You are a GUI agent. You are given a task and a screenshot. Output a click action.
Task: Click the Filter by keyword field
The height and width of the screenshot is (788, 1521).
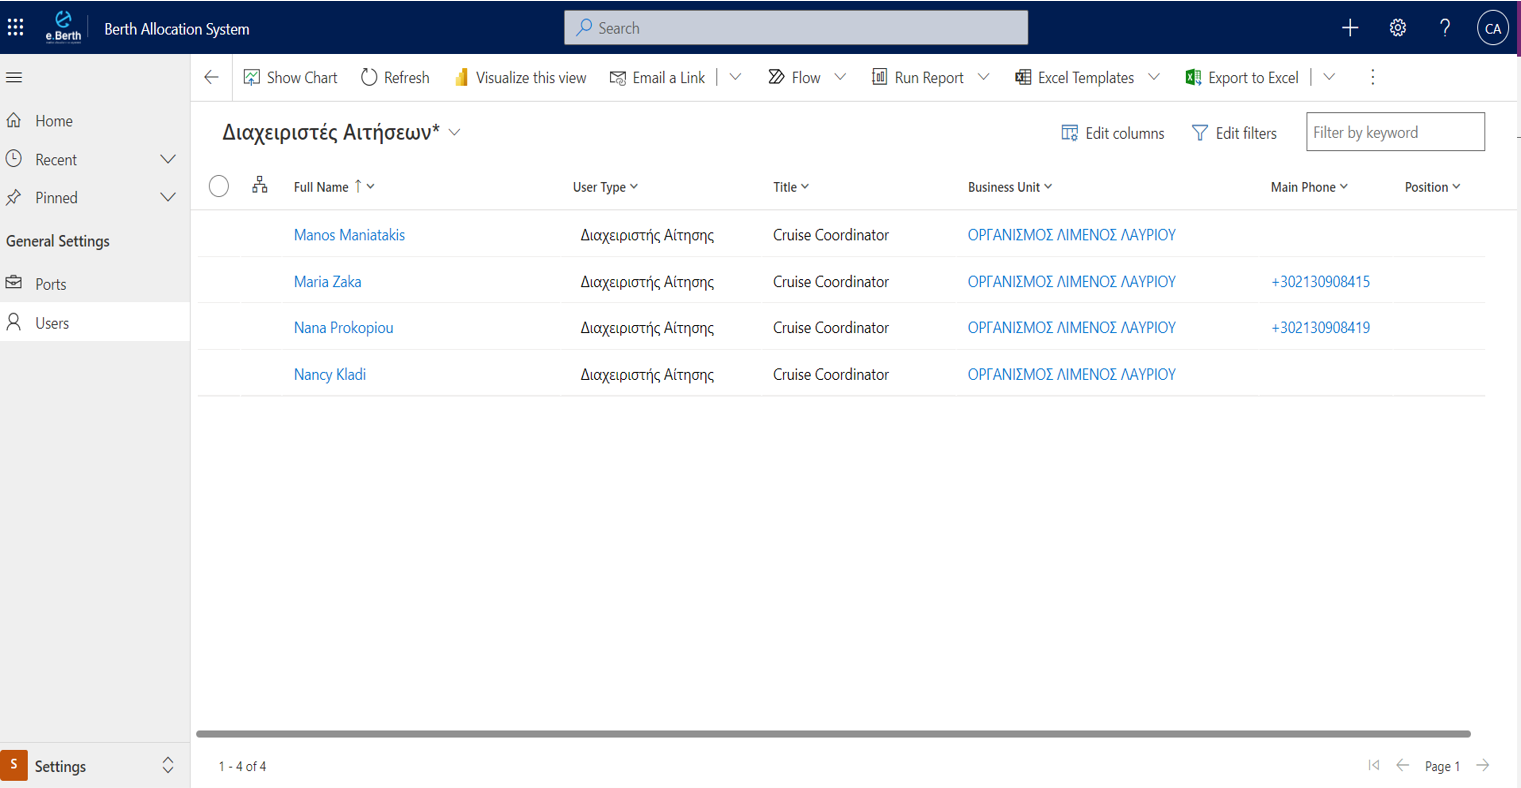[x=1395, y=132]
